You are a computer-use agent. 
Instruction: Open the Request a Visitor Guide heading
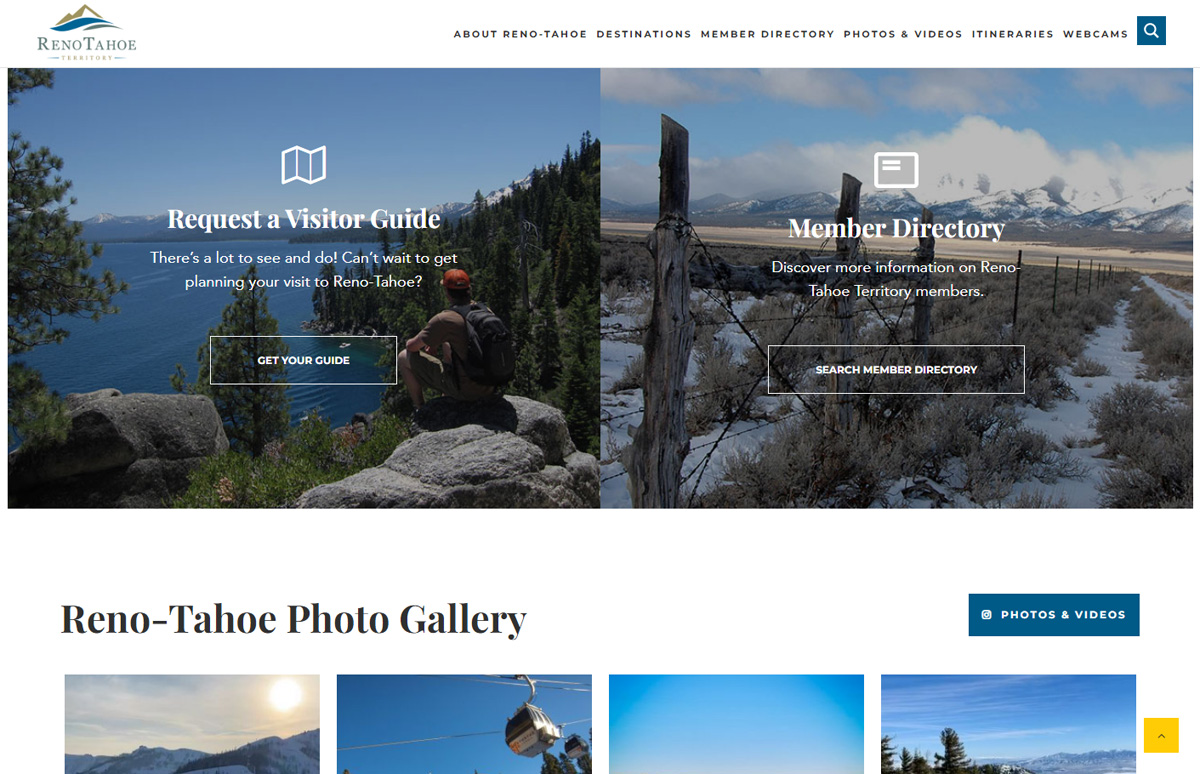304,218
